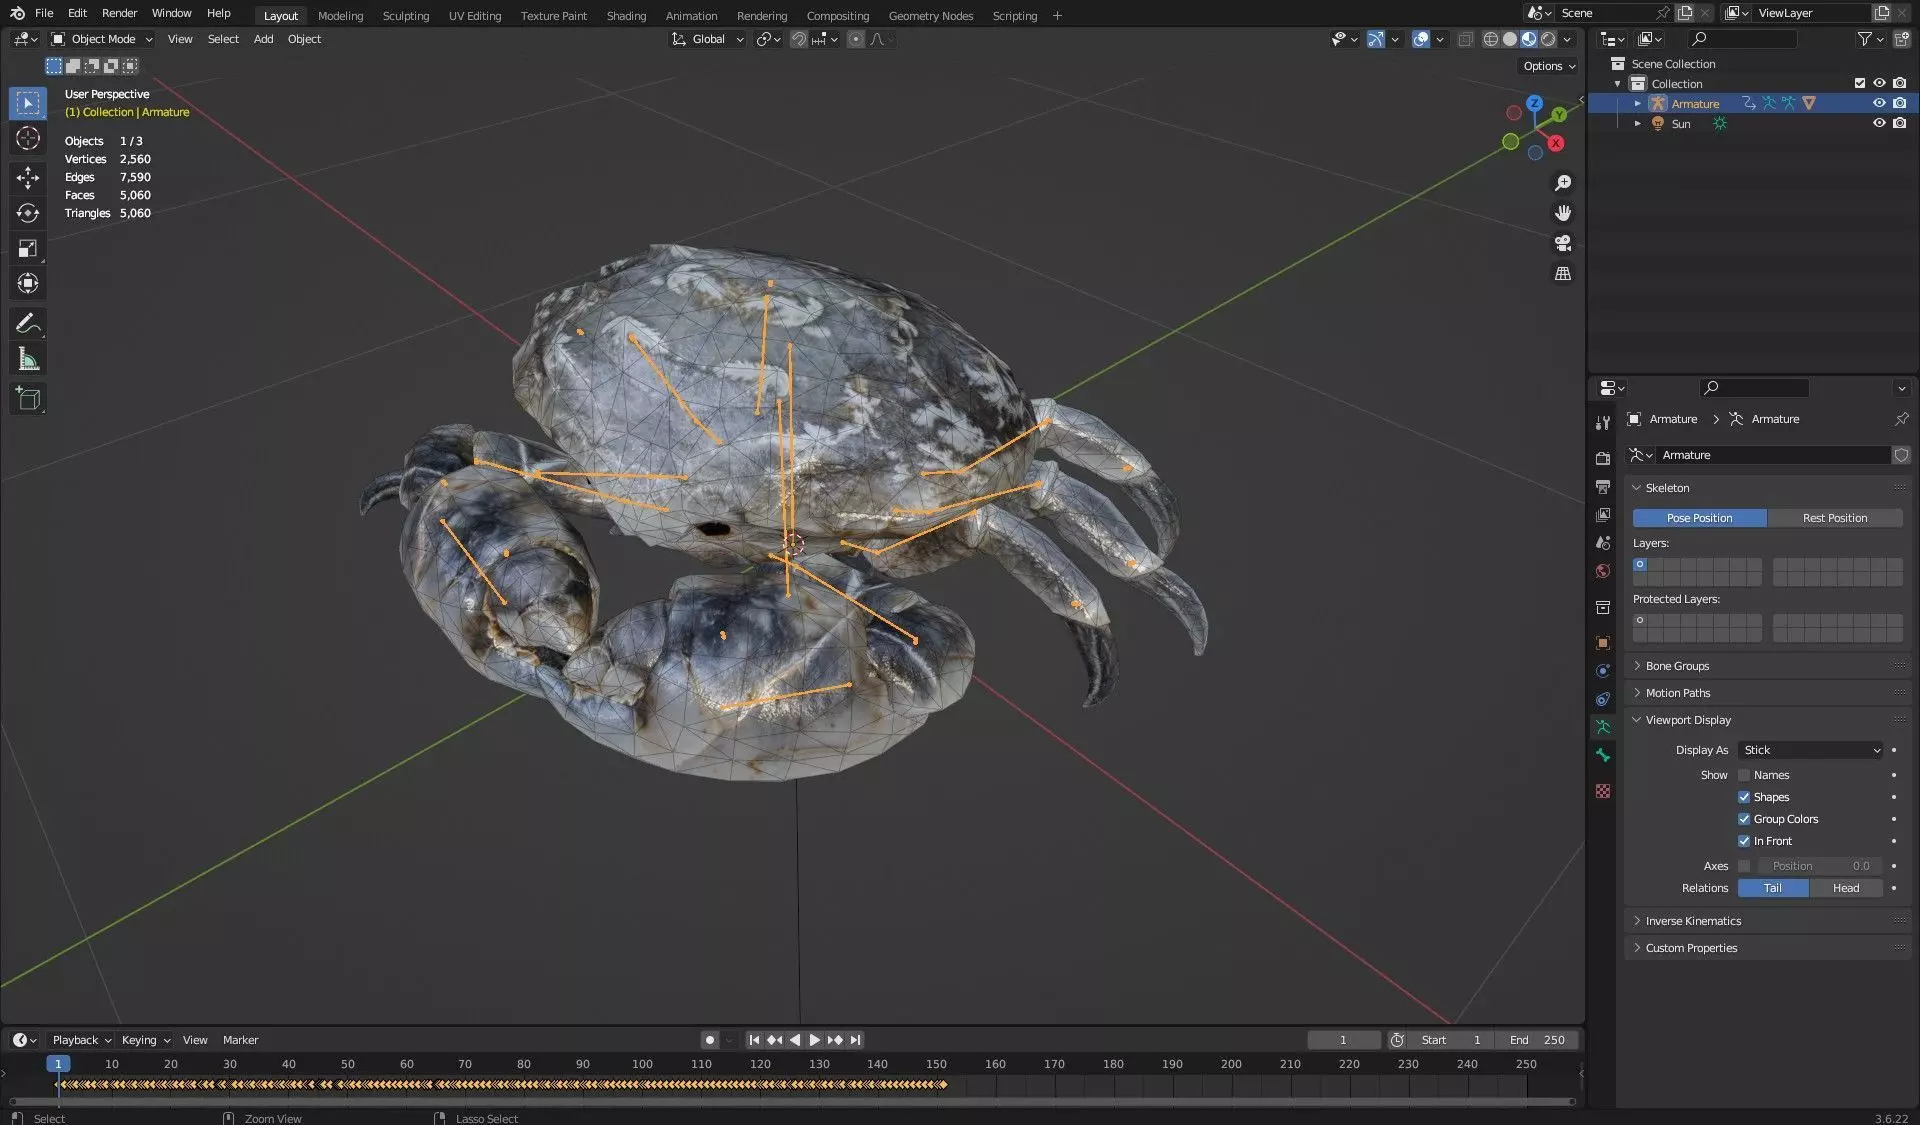The height and width of the screenshot is (1125, 1920).
Task: Set Relations to Head
Action: coord(1846,888)
